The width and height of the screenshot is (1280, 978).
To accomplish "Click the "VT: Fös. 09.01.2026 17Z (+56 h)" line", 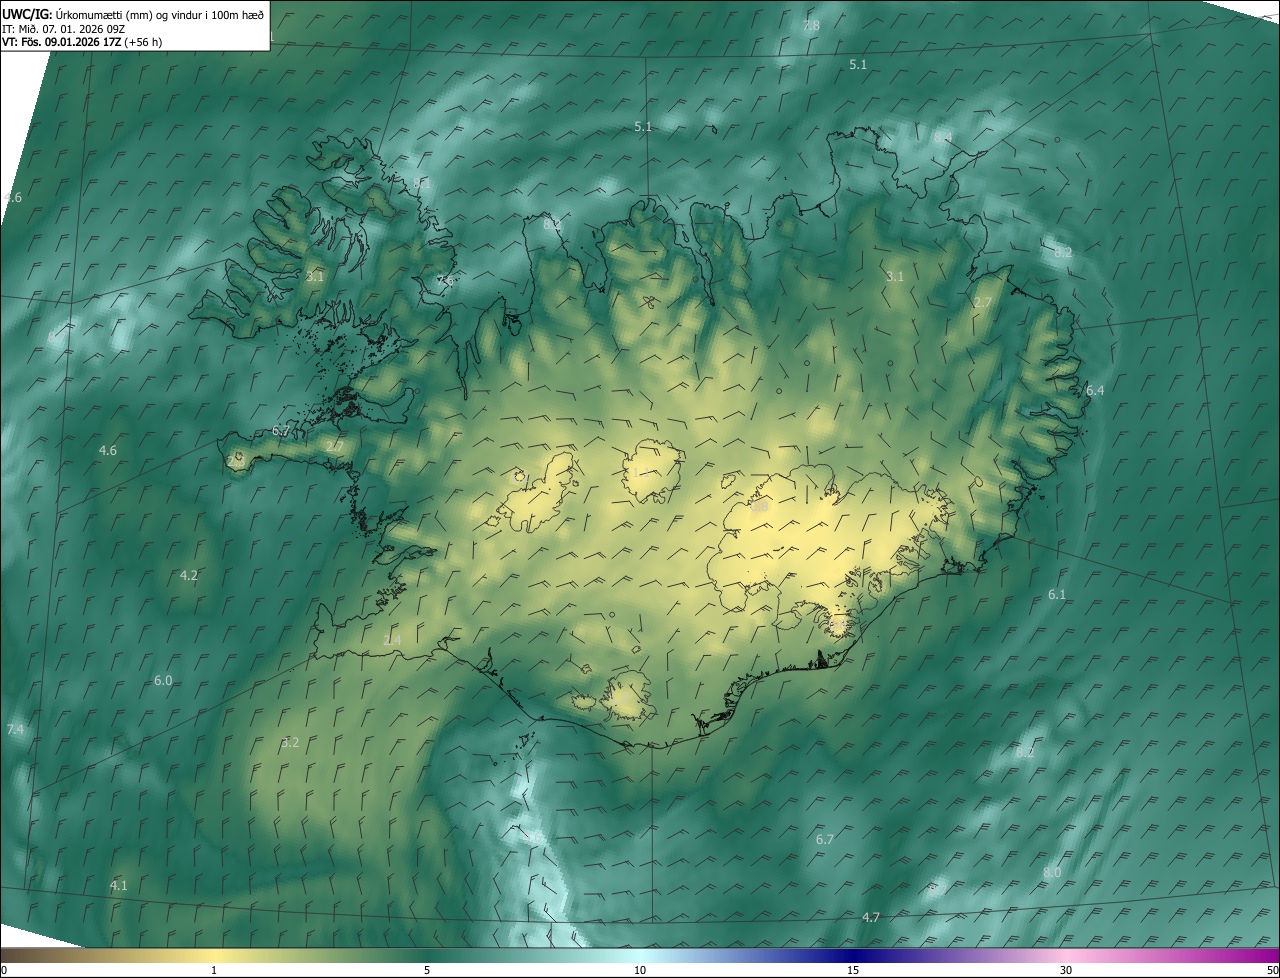I will (x=82, y=42).
